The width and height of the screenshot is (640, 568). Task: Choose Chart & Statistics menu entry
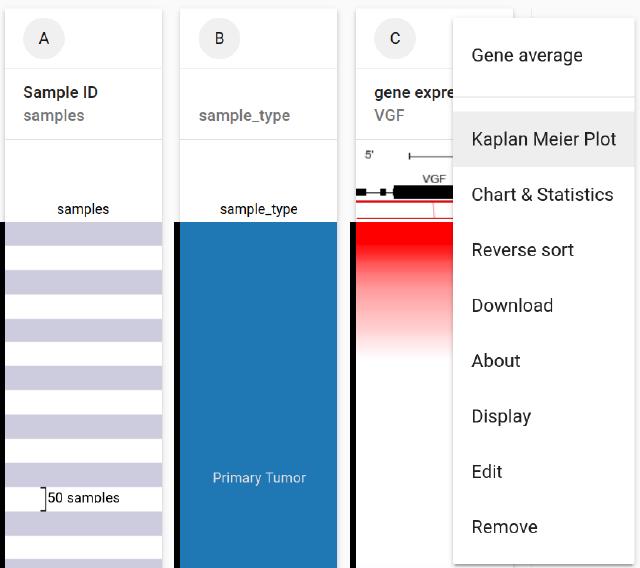coord(542,195)
